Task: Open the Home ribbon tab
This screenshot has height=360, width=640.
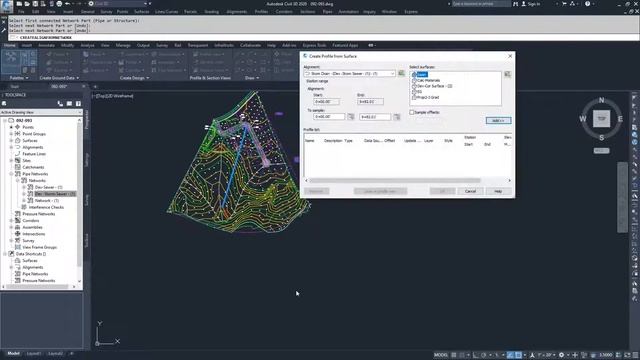Action: coord(10,45)
